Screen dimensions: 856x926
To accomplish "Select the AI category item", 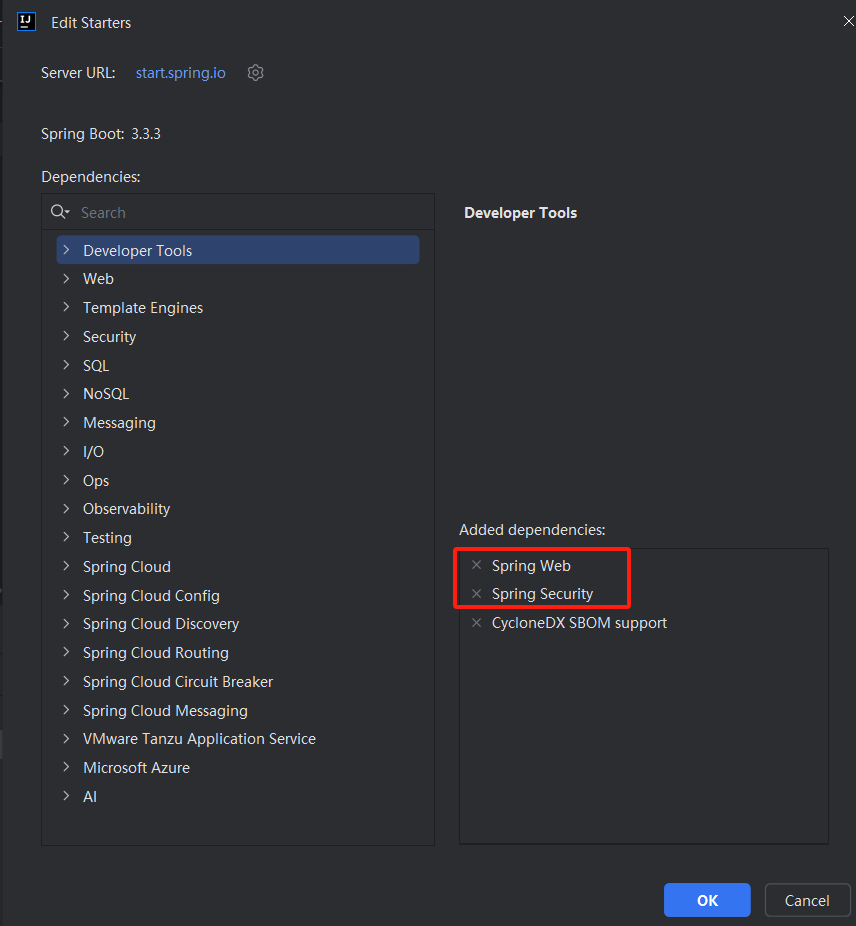I will [90, 797].
